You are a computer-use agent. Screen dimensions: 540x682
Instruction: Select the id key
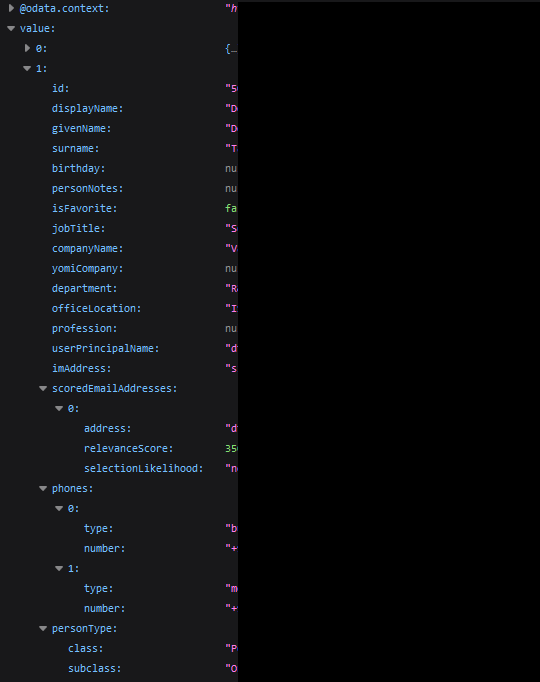tap(60, 88)
